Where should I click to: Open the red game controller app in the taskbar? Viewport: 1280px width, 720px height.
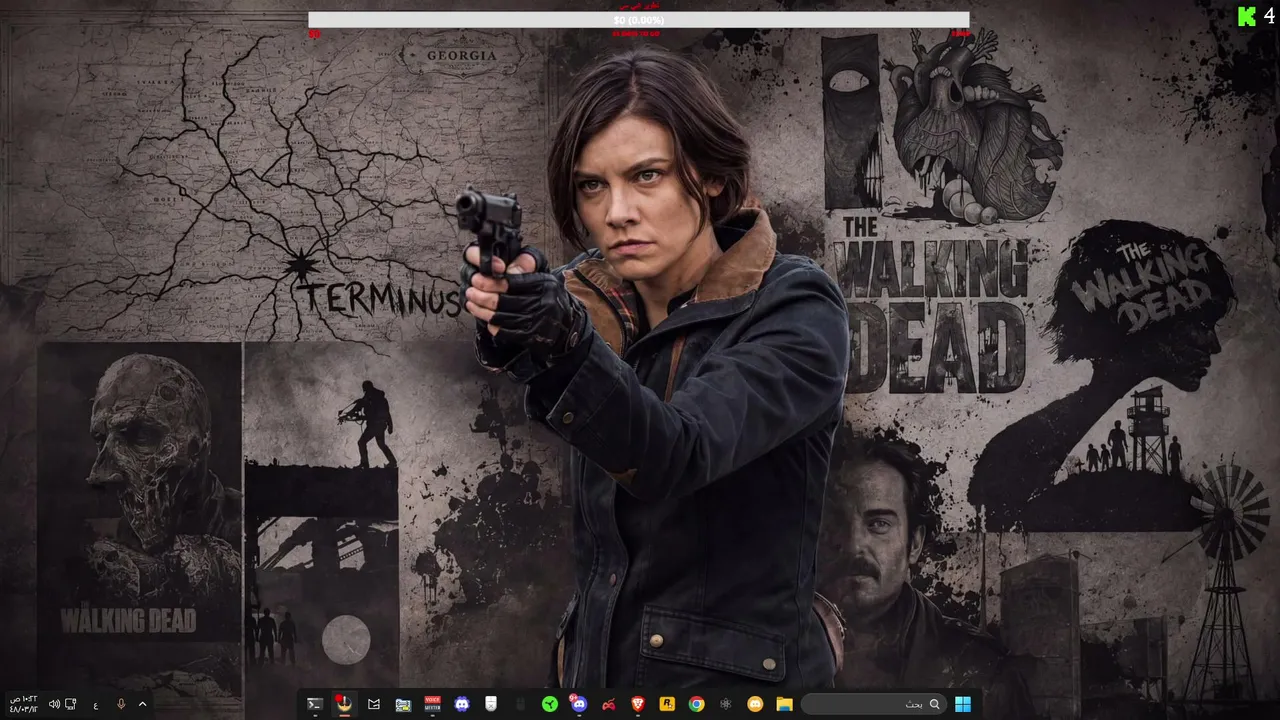coord(608,704)
